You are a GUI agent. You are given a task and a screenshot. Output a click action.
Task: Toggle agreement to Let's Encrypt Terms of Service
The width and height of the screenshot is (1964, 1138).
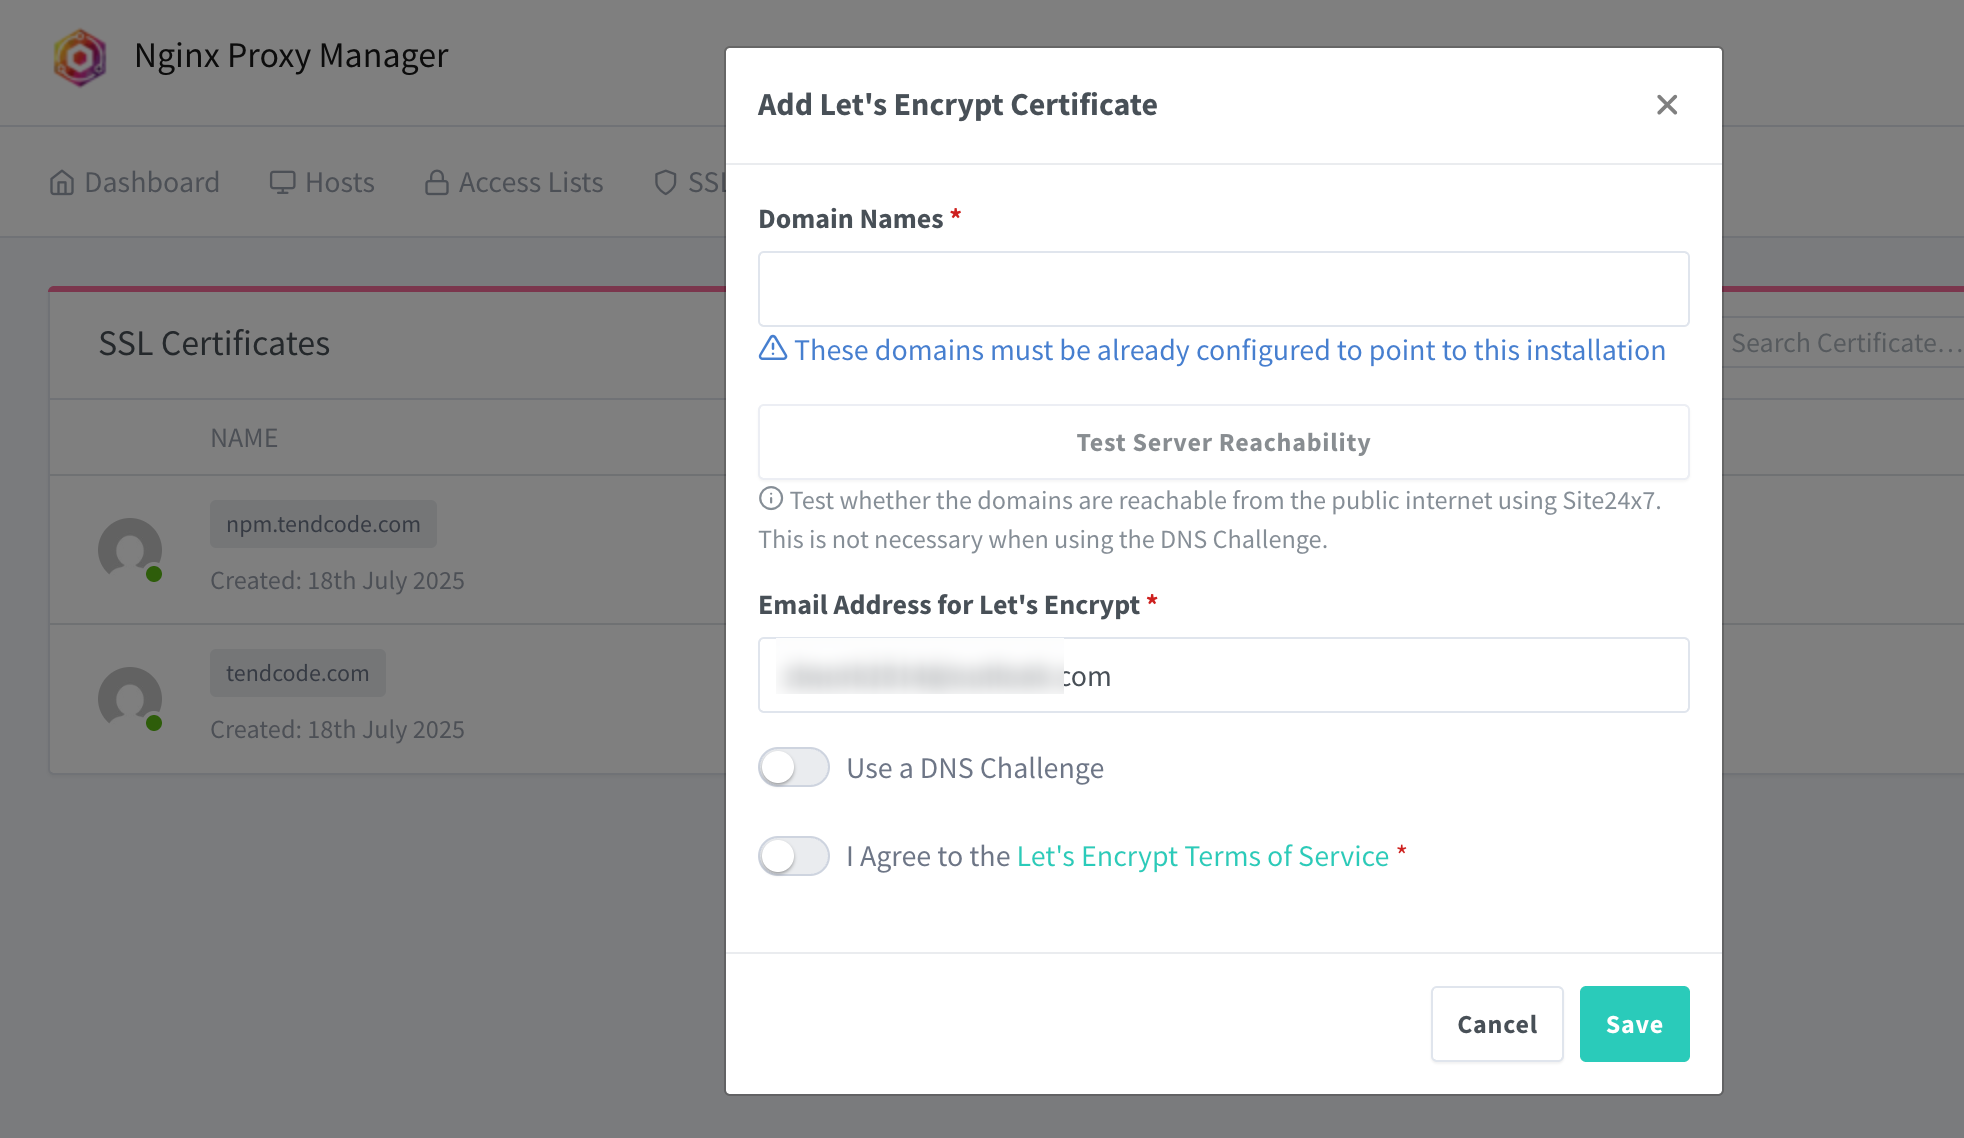pos(793,856)
